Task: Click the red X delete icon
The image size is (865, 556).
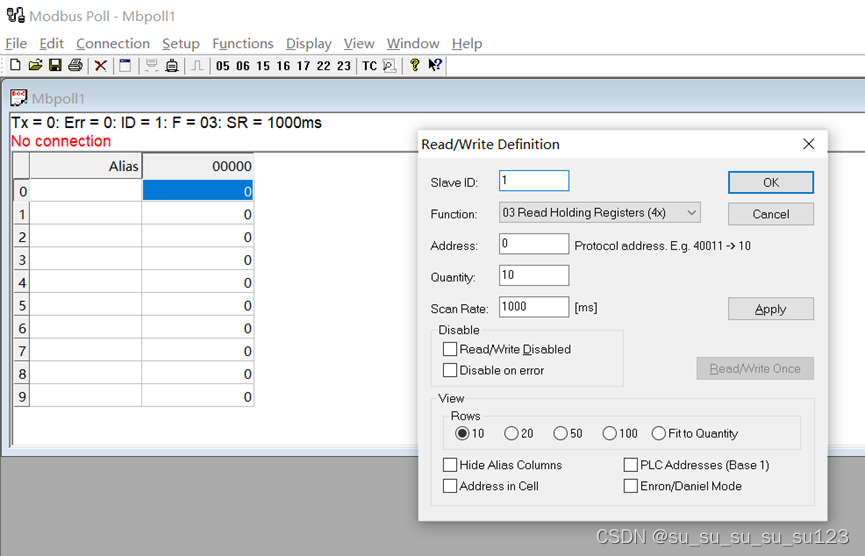Action: (100, 66)
